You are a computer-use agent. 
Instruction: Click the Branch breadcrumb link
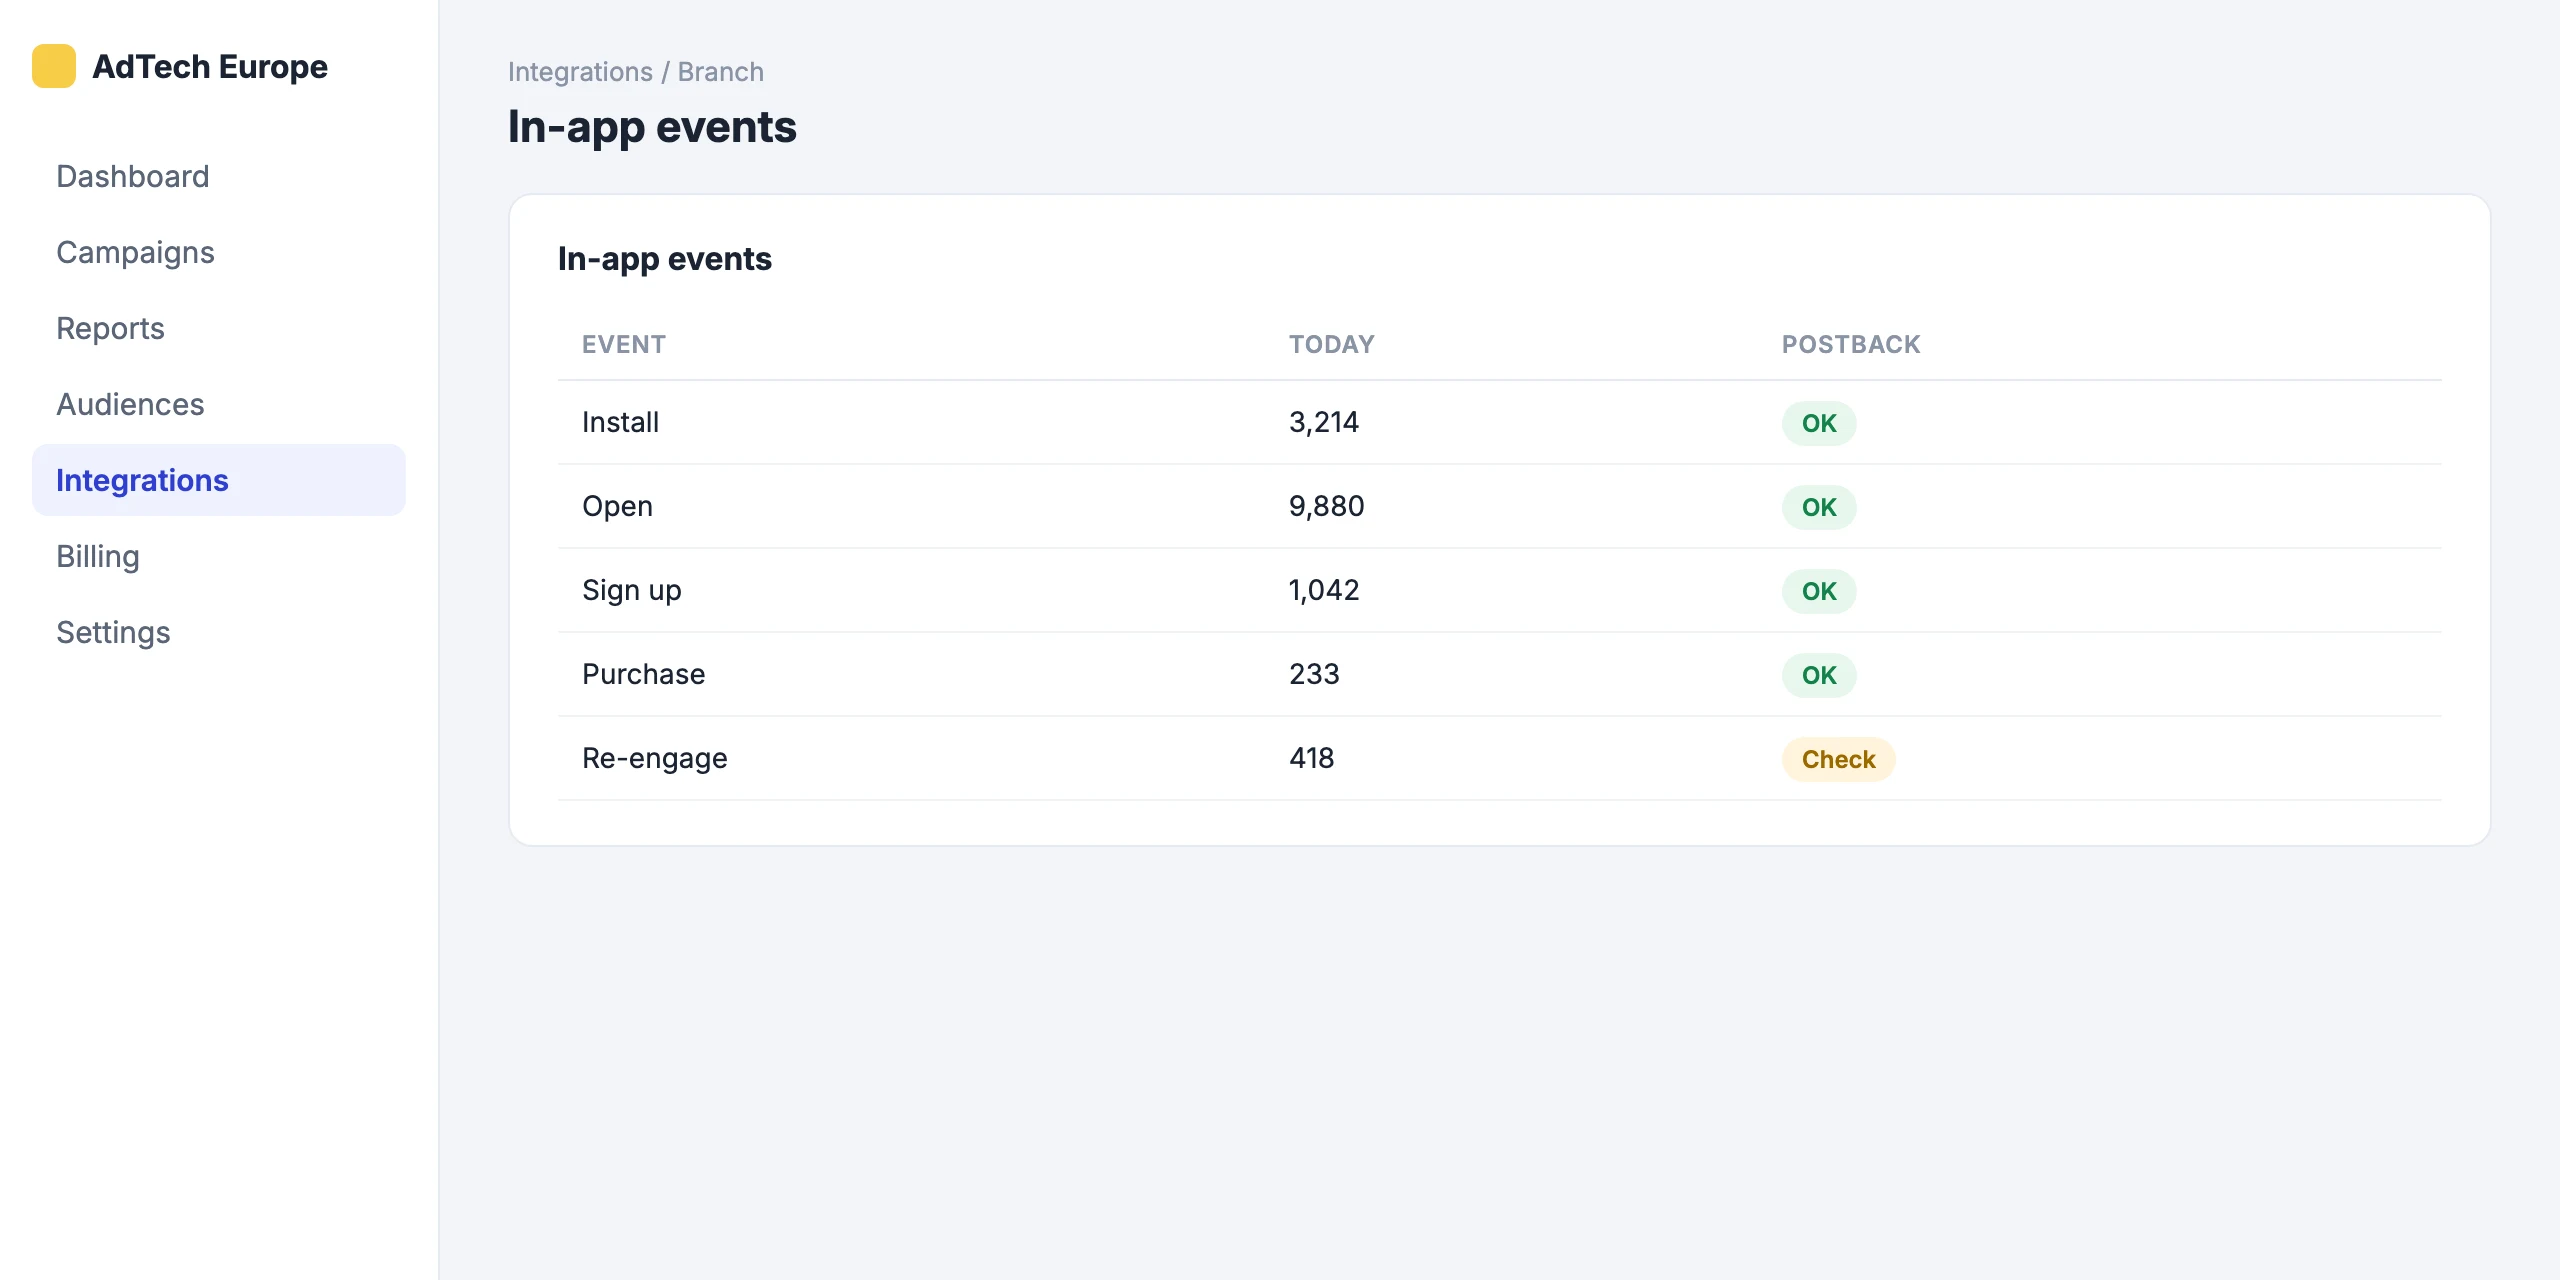[721, 72]
